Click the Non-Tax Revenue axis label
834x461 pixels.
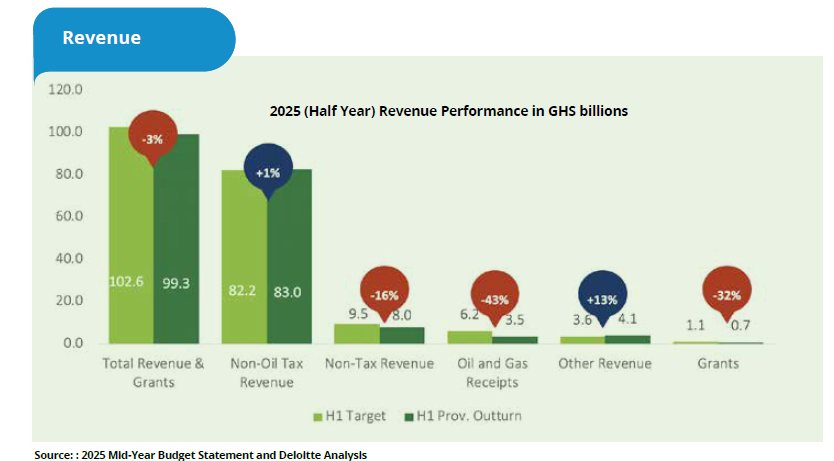coord(380,363)
